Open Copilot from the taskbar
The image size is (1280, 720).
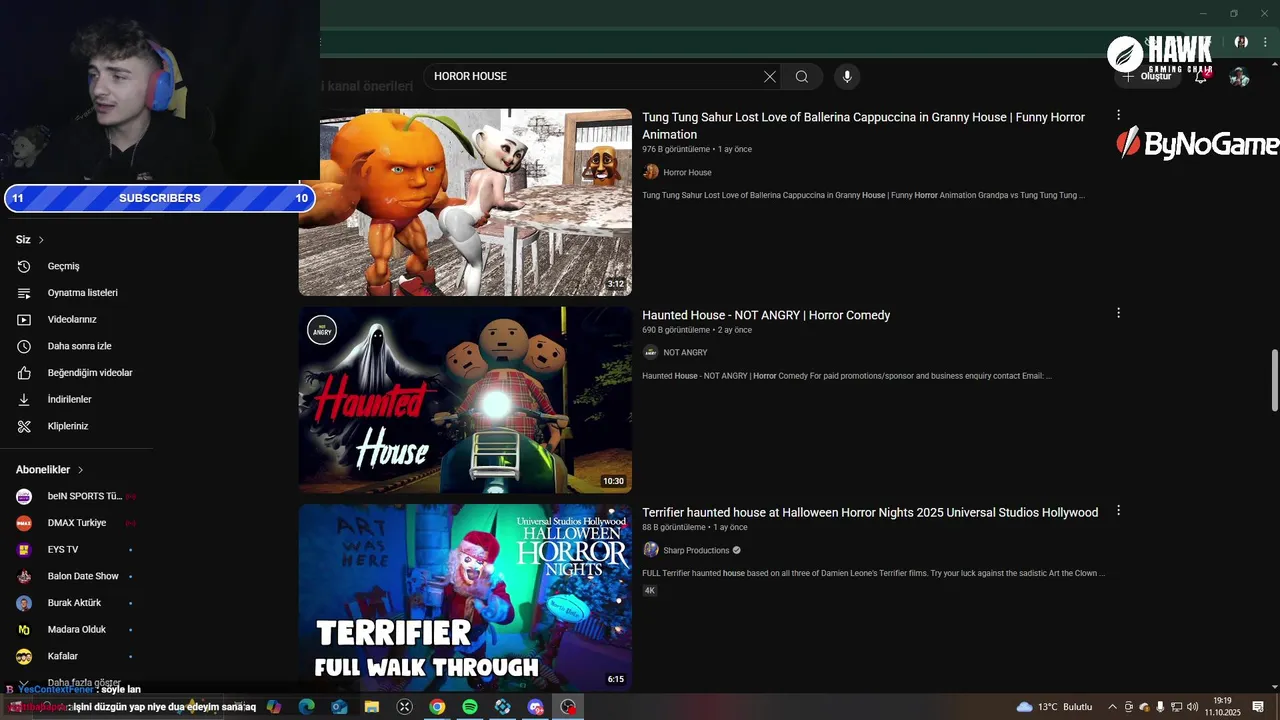pos(274,707)
